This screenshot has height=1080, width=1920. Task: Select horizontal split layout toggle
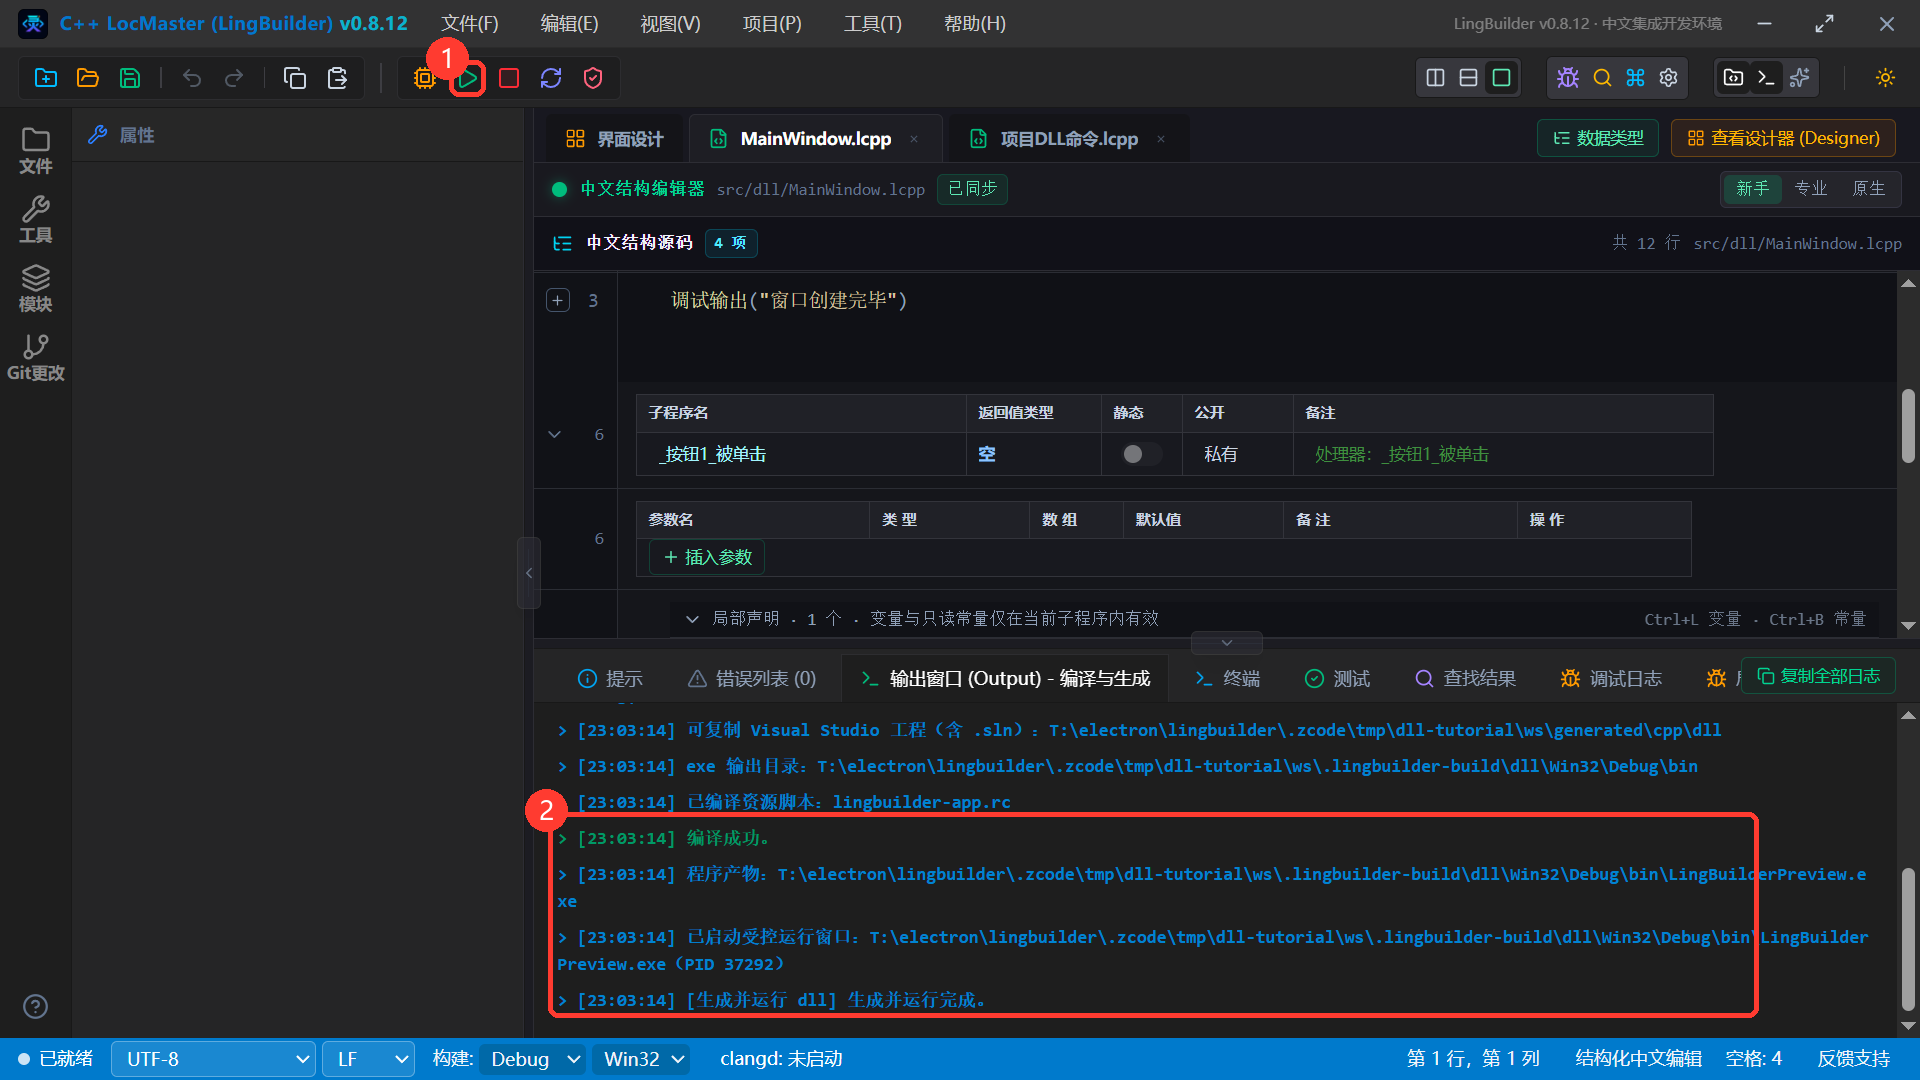(1468, 78)
